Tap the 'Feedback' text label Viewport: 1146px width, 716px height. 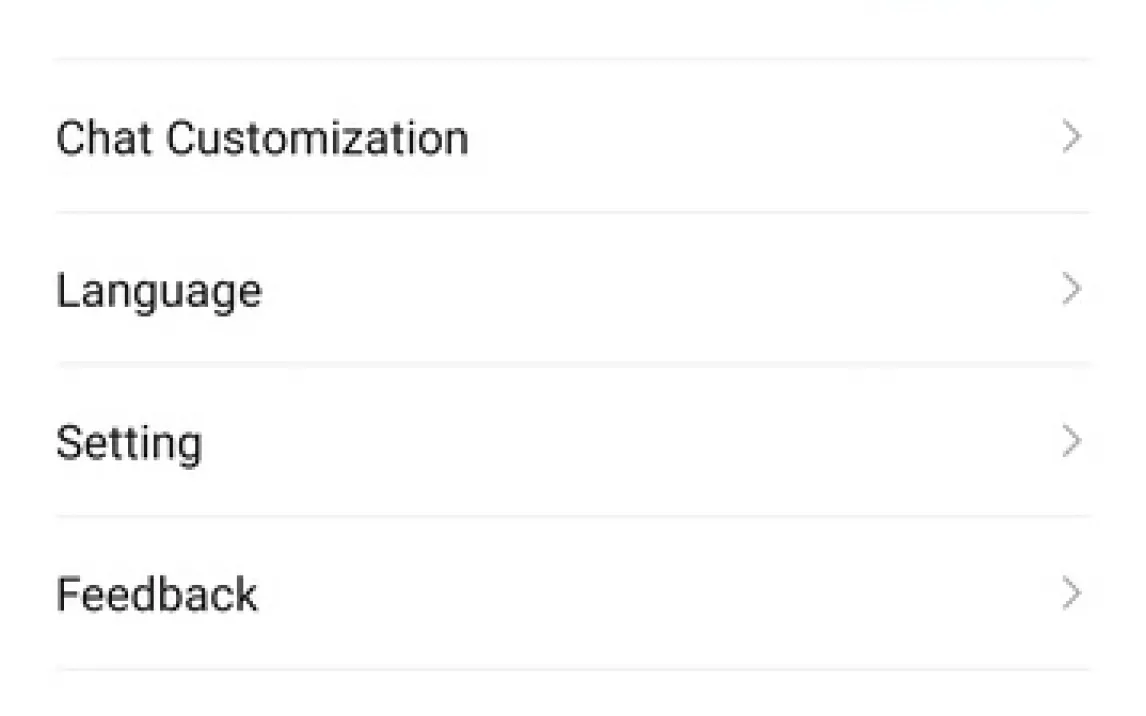157,594
